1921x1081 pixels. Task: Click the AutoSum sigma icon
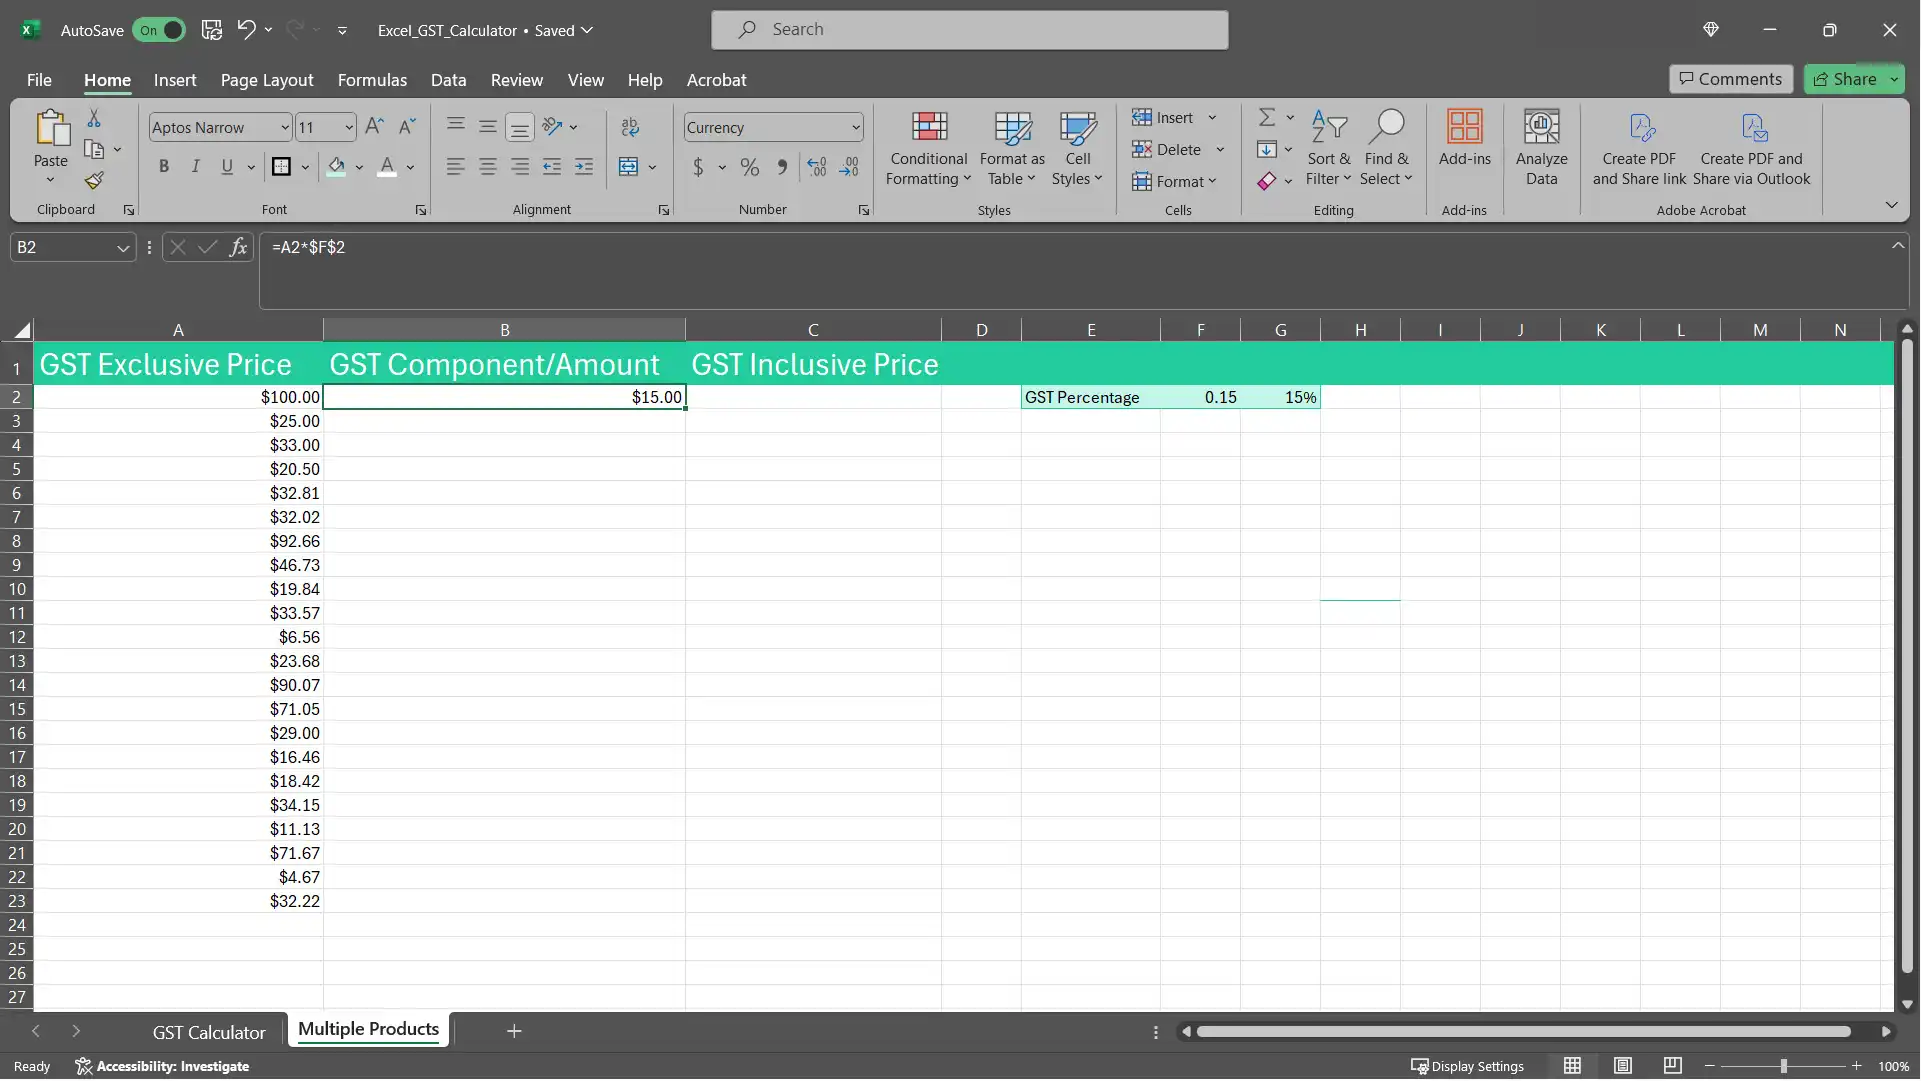1266,118
